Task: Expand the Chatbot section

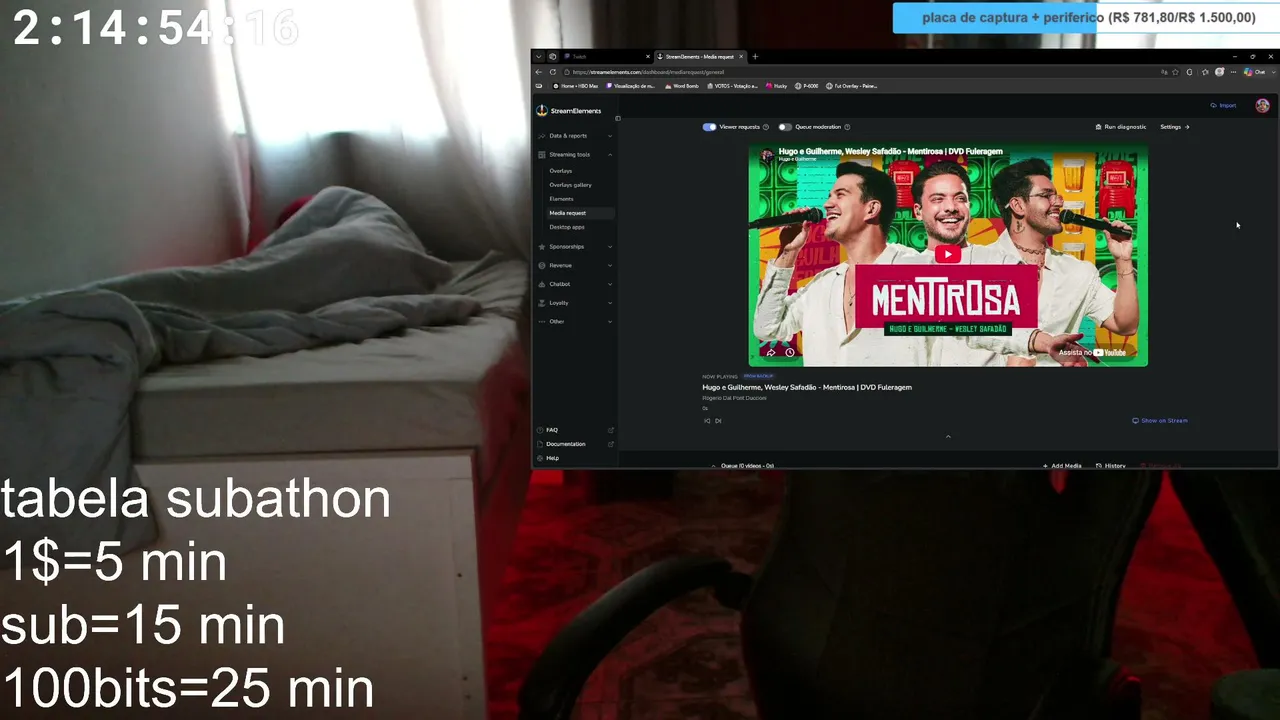Action: pos(574,284)
